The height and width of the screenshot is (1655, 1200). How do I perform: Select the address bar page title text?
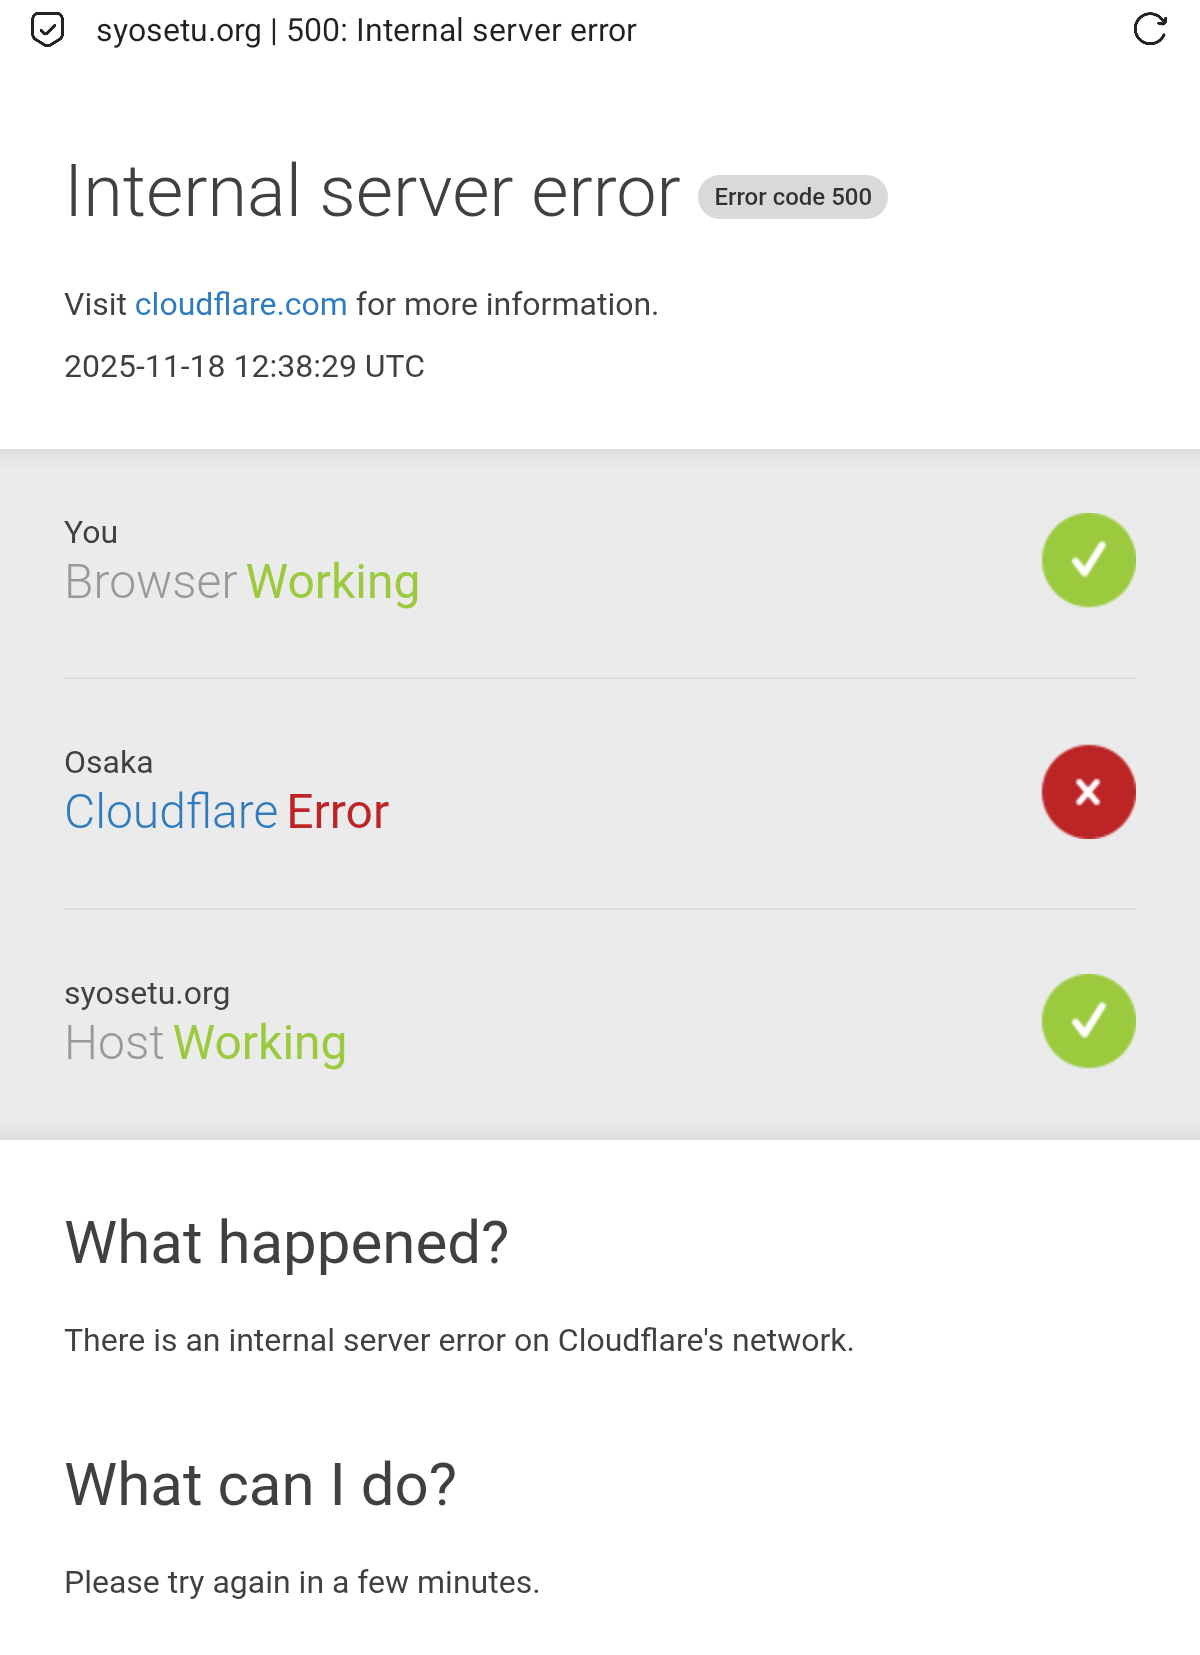coord(366,31)
